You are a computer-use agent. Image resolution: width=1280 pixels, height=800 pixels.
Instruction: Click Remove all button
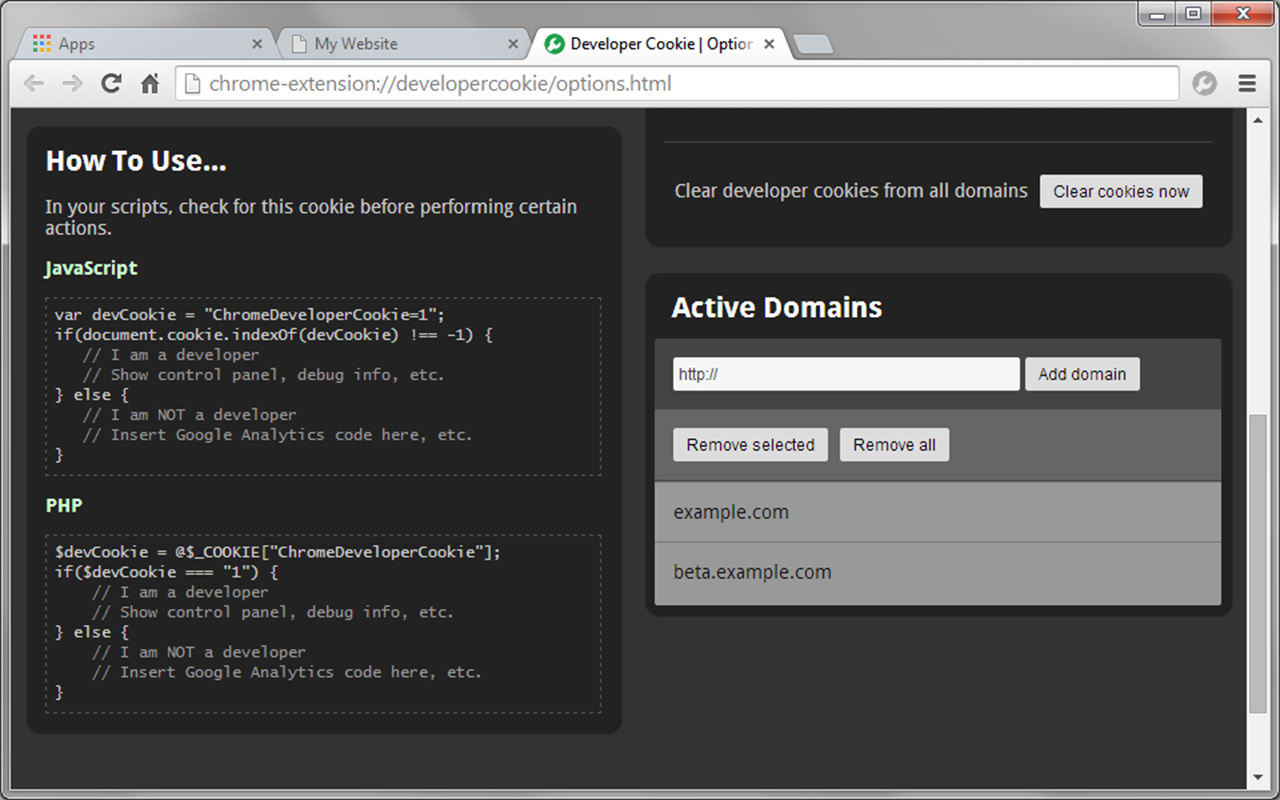pyautogui.click(x=894, y=445)
